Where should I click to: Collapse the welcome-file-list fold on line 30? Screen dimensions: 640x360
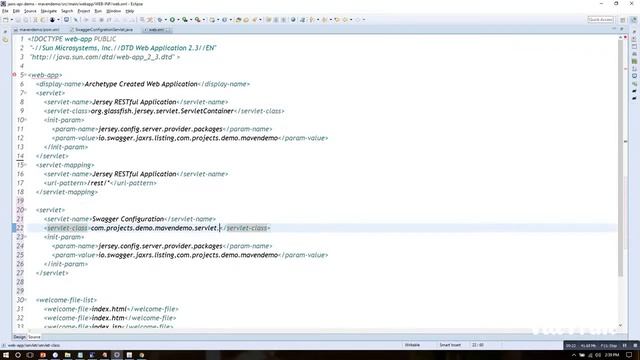click(x=25, y=300)
